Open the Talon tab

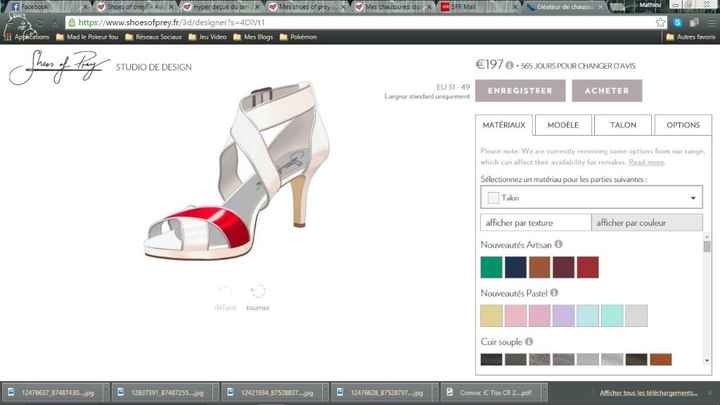623,125
